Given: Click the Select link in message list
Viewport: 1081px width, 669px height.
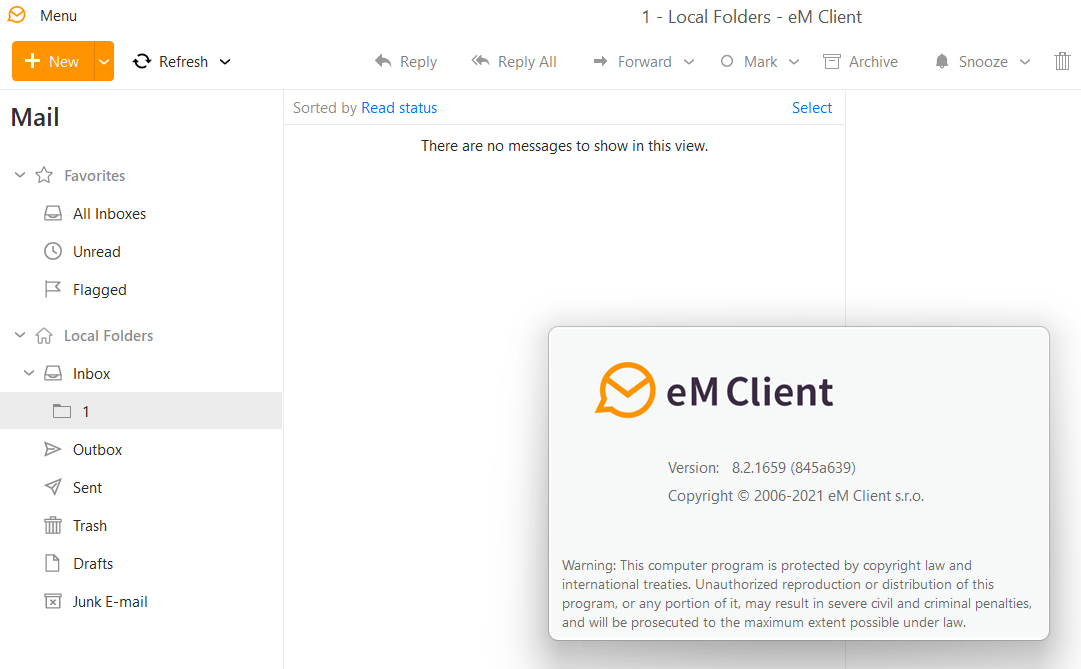Looking at the screenshot, I should pyautogui.click(x=811, y=108).
